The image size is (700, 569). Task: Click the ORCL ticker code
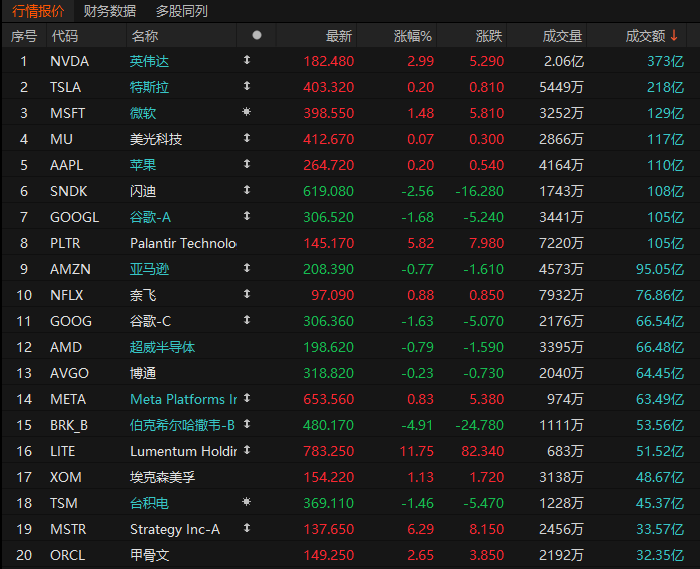67,555
